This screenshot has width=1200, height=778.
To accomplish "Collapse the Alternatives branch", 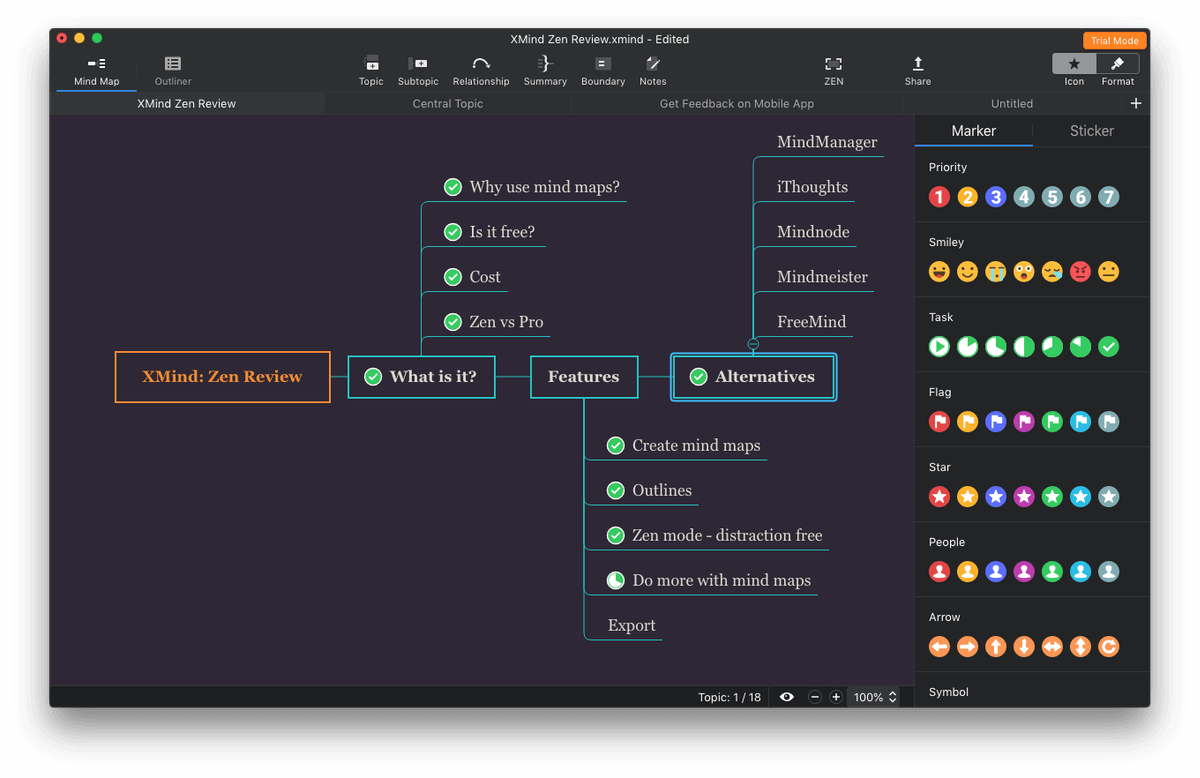I will coord(753,344).
